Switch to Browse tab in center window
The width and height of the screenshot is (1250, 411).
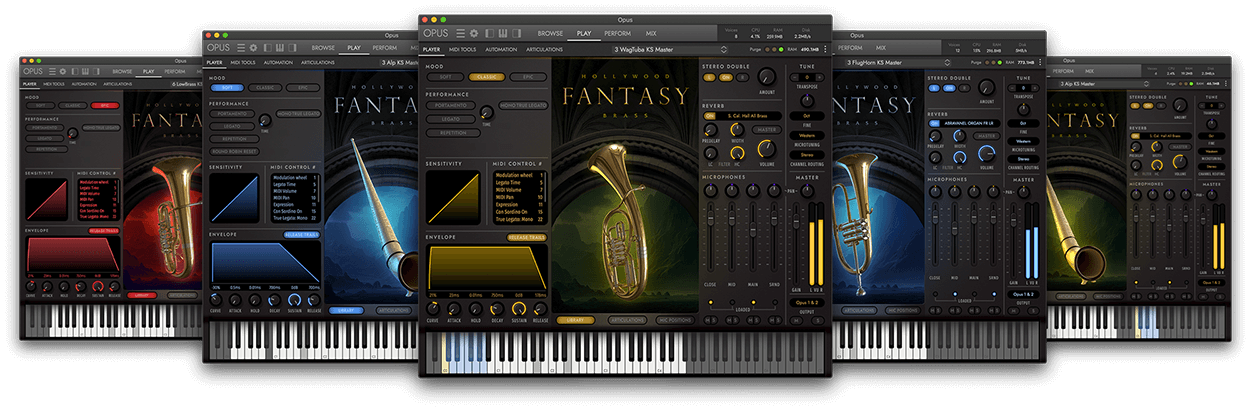550,33
